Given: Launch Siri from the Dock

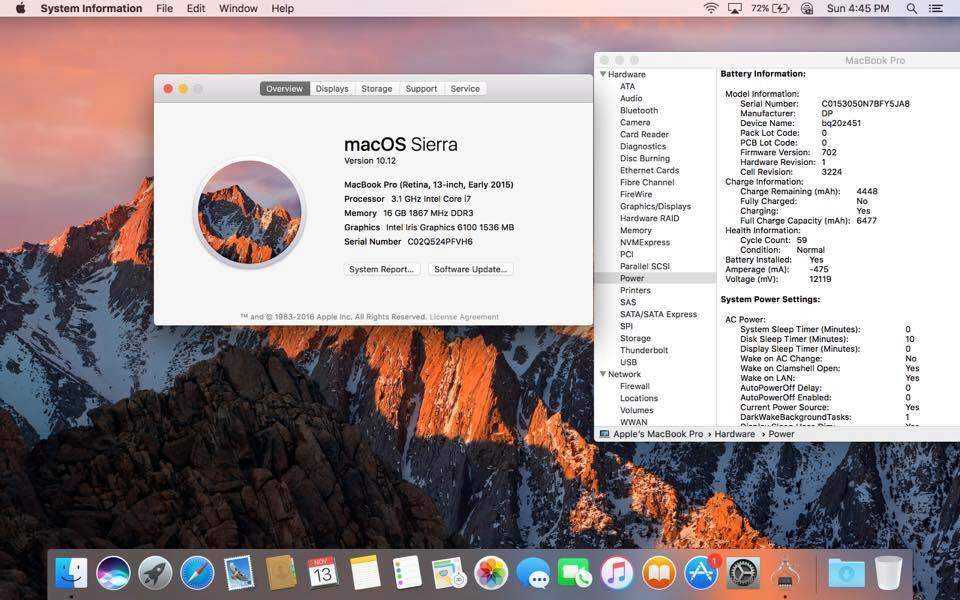Looking at the screenshot, I should click(113, 574).
